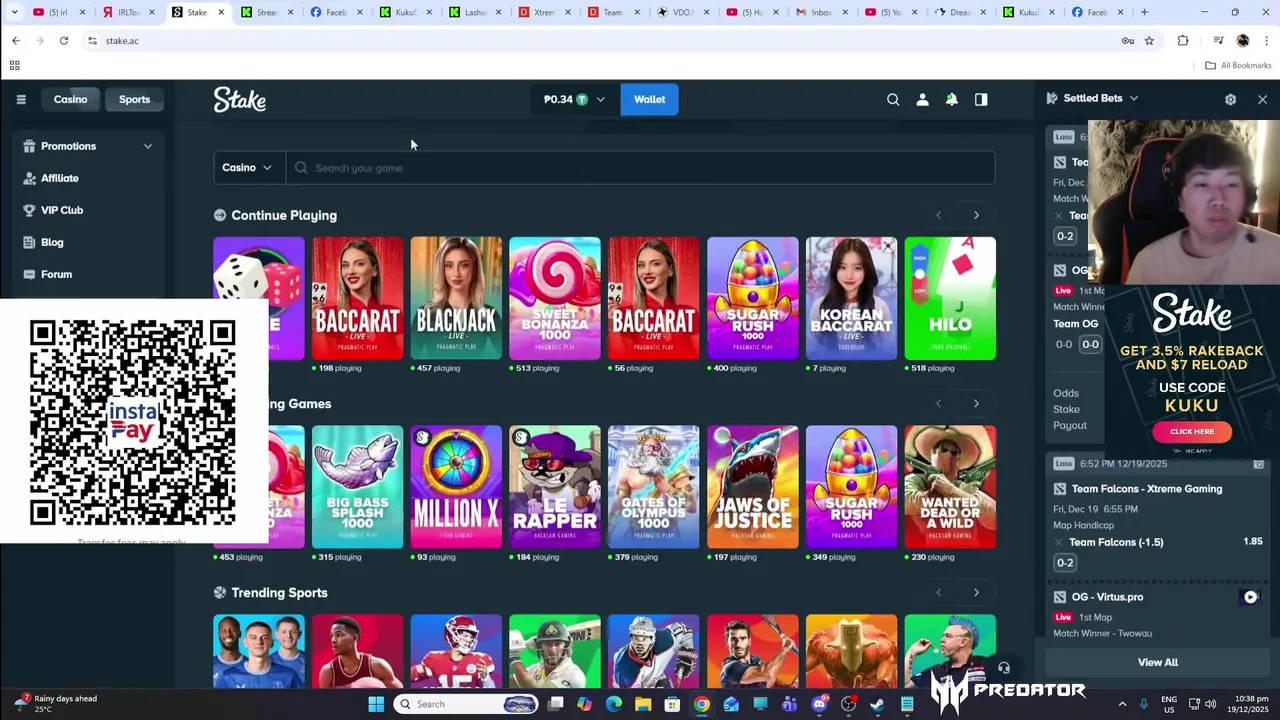
Task: Click the Stake logo
Action: point(239,99)
